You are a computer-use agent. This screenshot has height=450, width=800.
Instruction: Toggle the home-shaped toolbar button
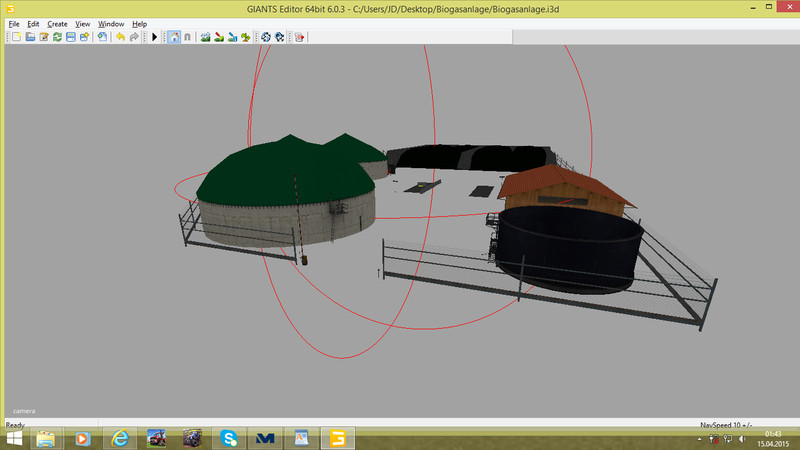tap(174, 37)
